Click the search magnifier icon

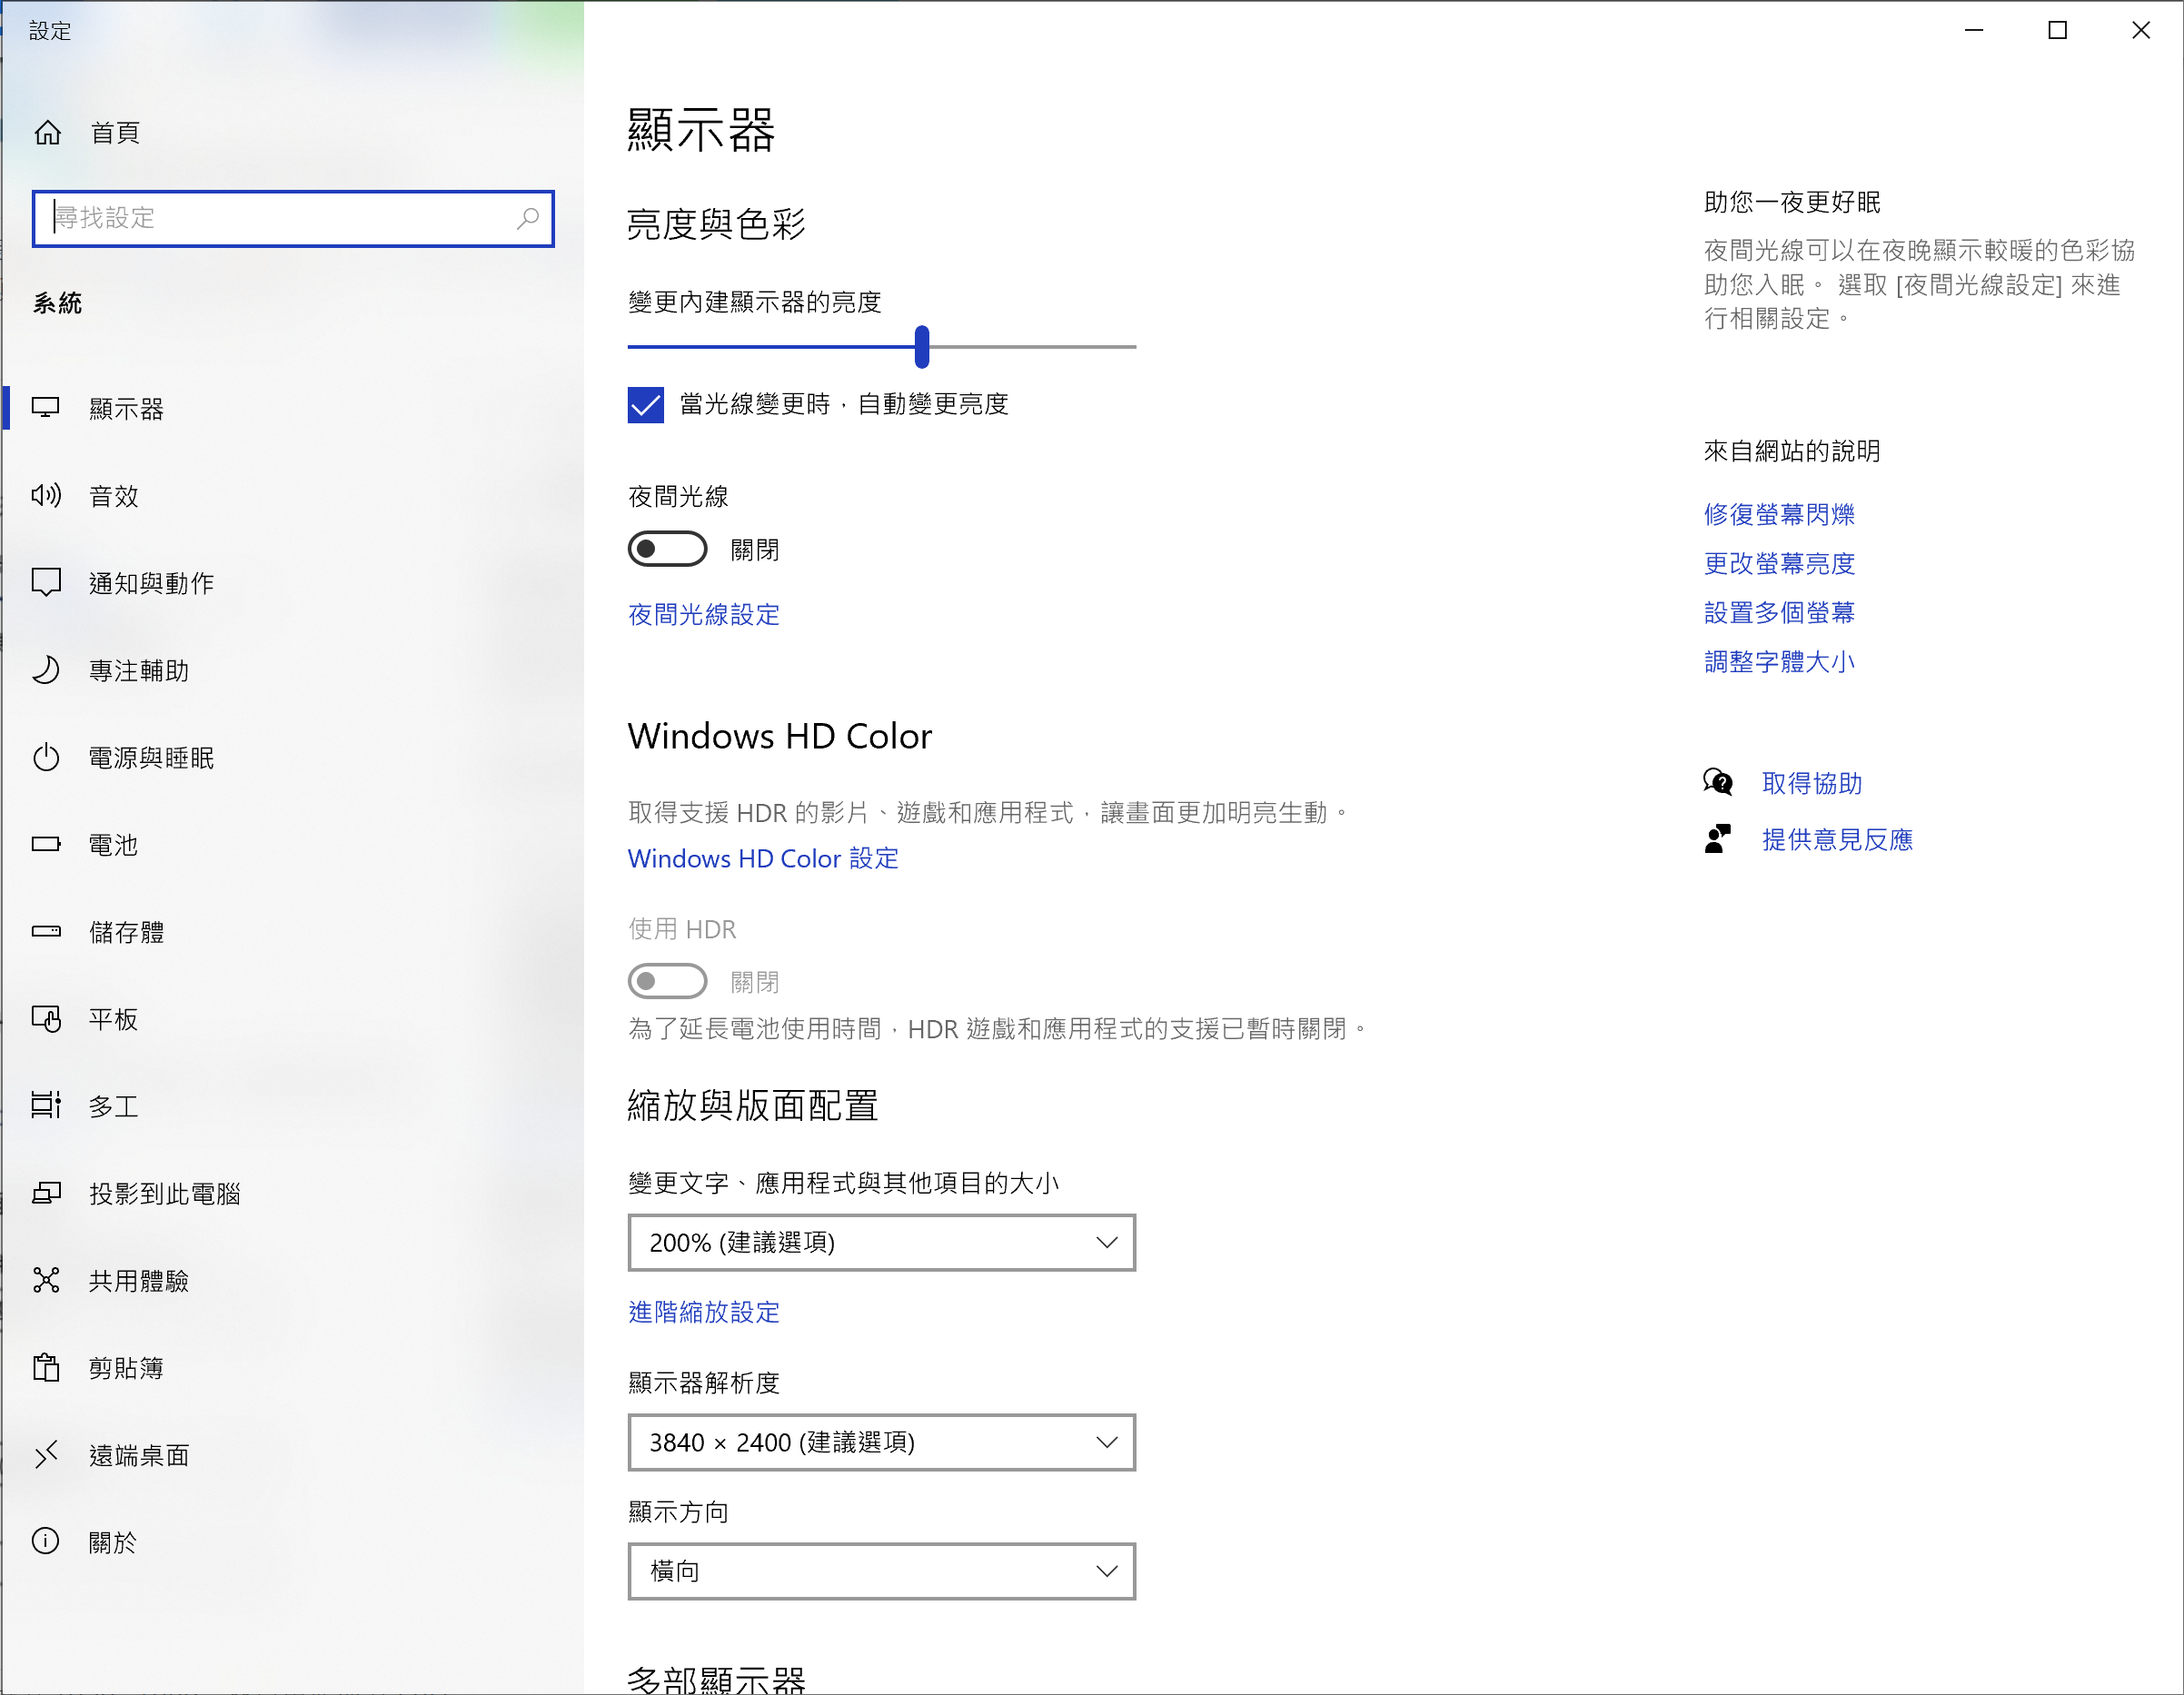pos(527,218)
